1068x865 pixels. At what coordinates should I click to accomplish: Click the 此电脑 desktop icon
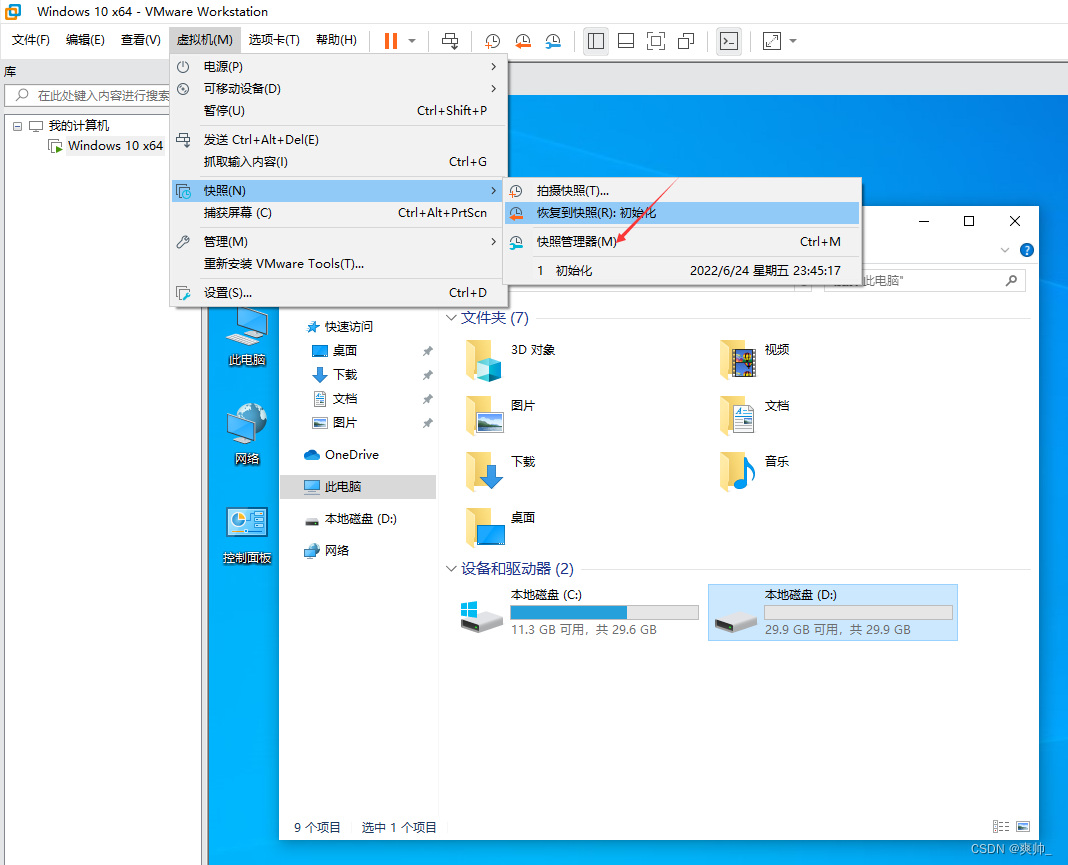[247, 337]
